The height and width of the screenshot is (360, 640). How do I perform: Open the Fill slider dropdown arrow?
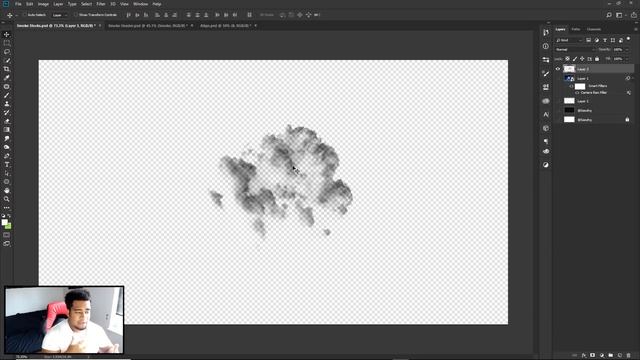[x=627, y=59]
